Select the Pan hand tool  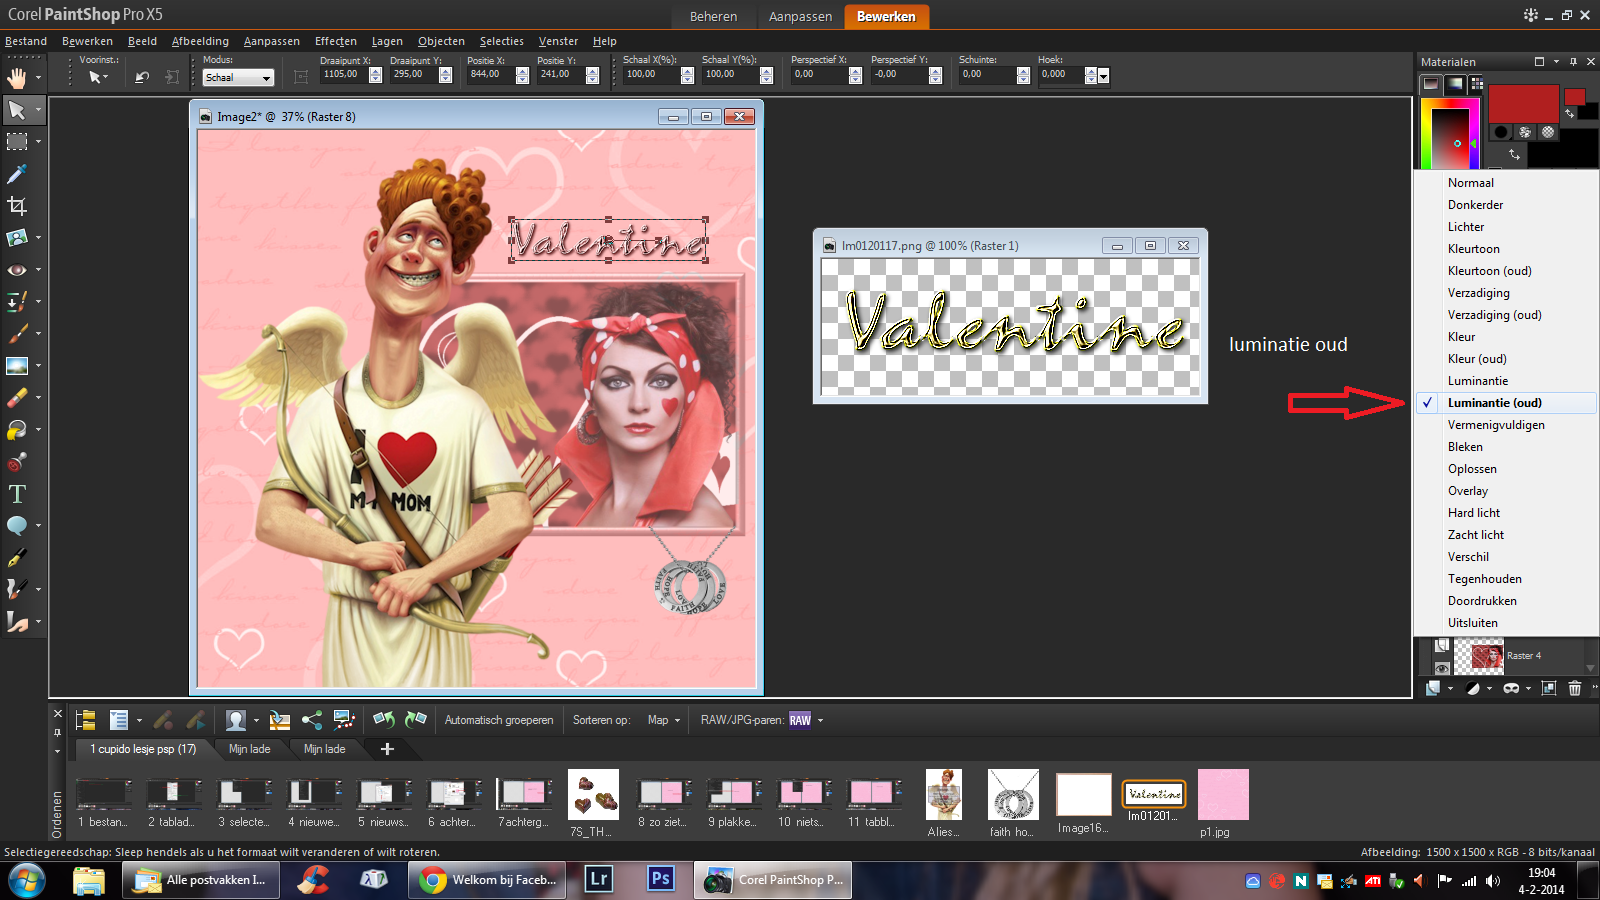[17, 78]
